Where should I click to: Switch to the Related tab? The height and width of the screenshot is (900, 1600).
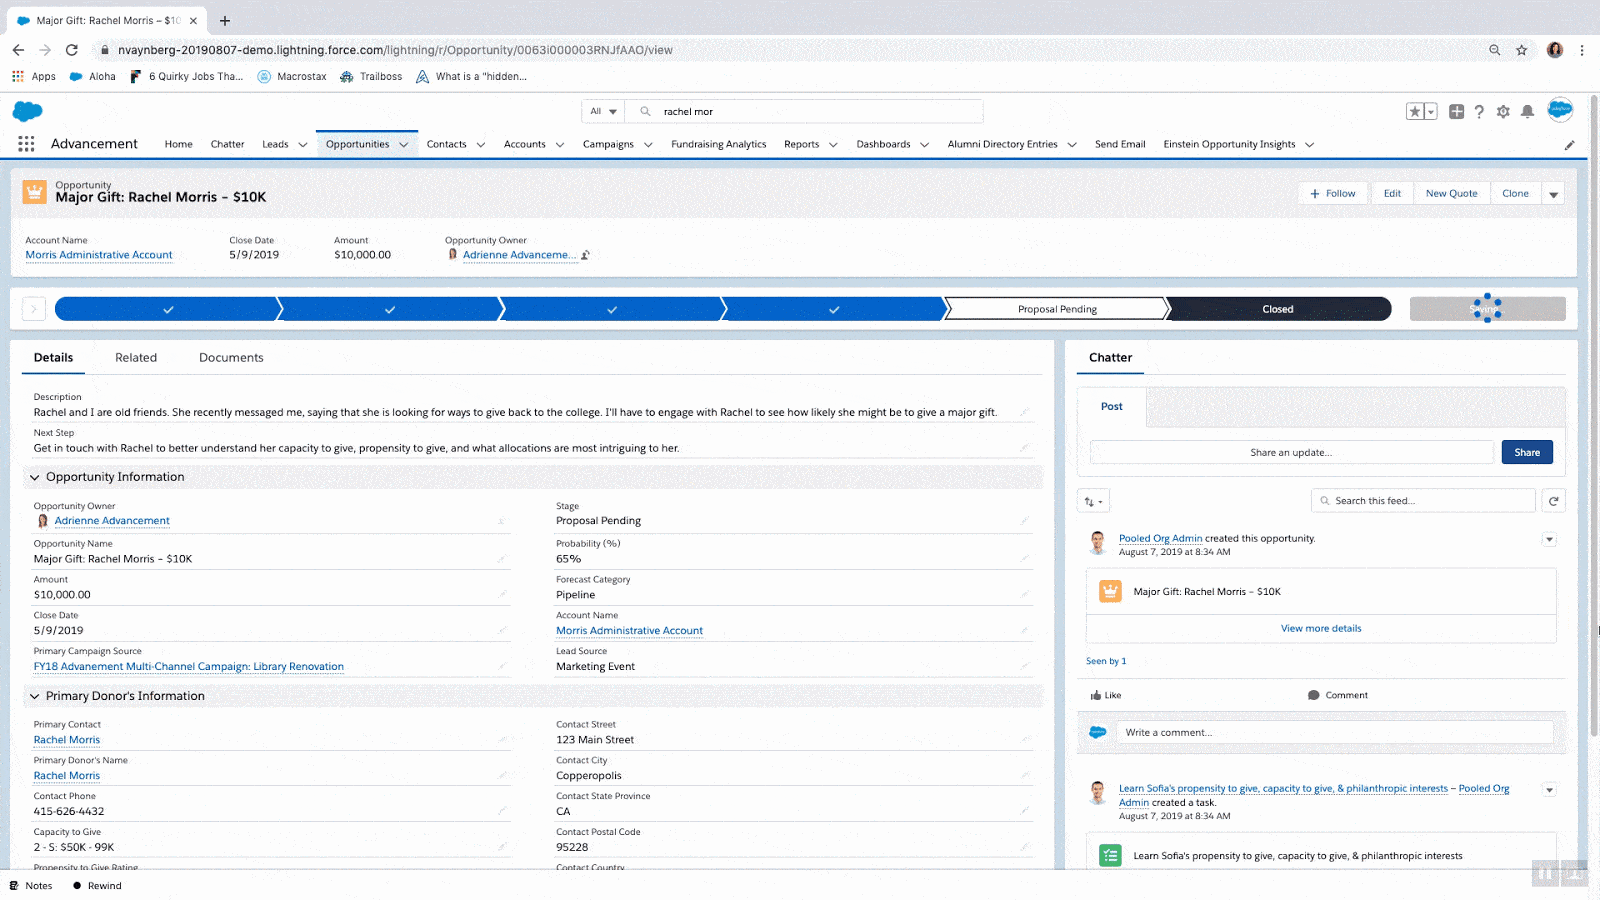(136, 357)
